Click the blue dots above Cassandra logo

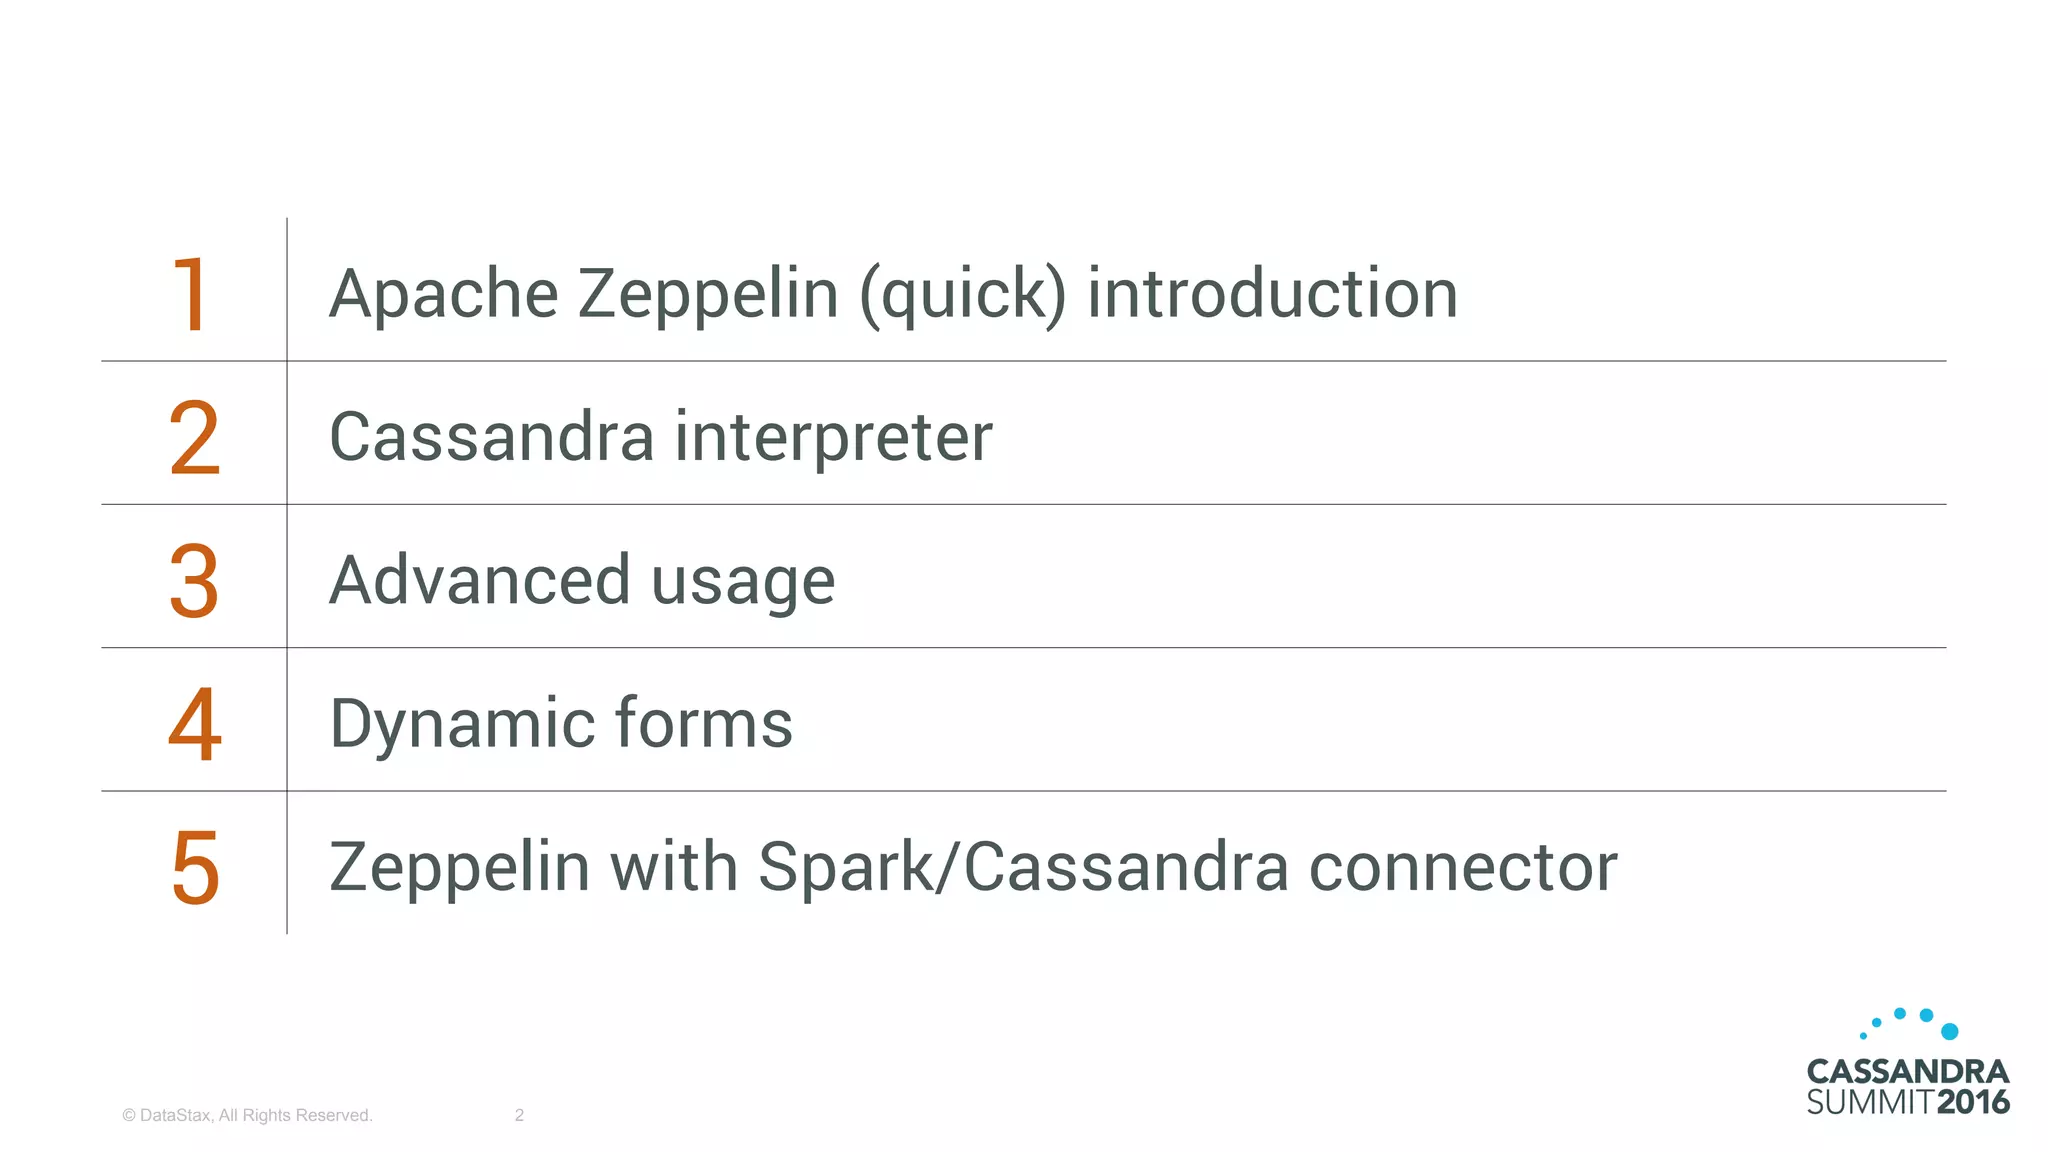pos(1908,1024)
